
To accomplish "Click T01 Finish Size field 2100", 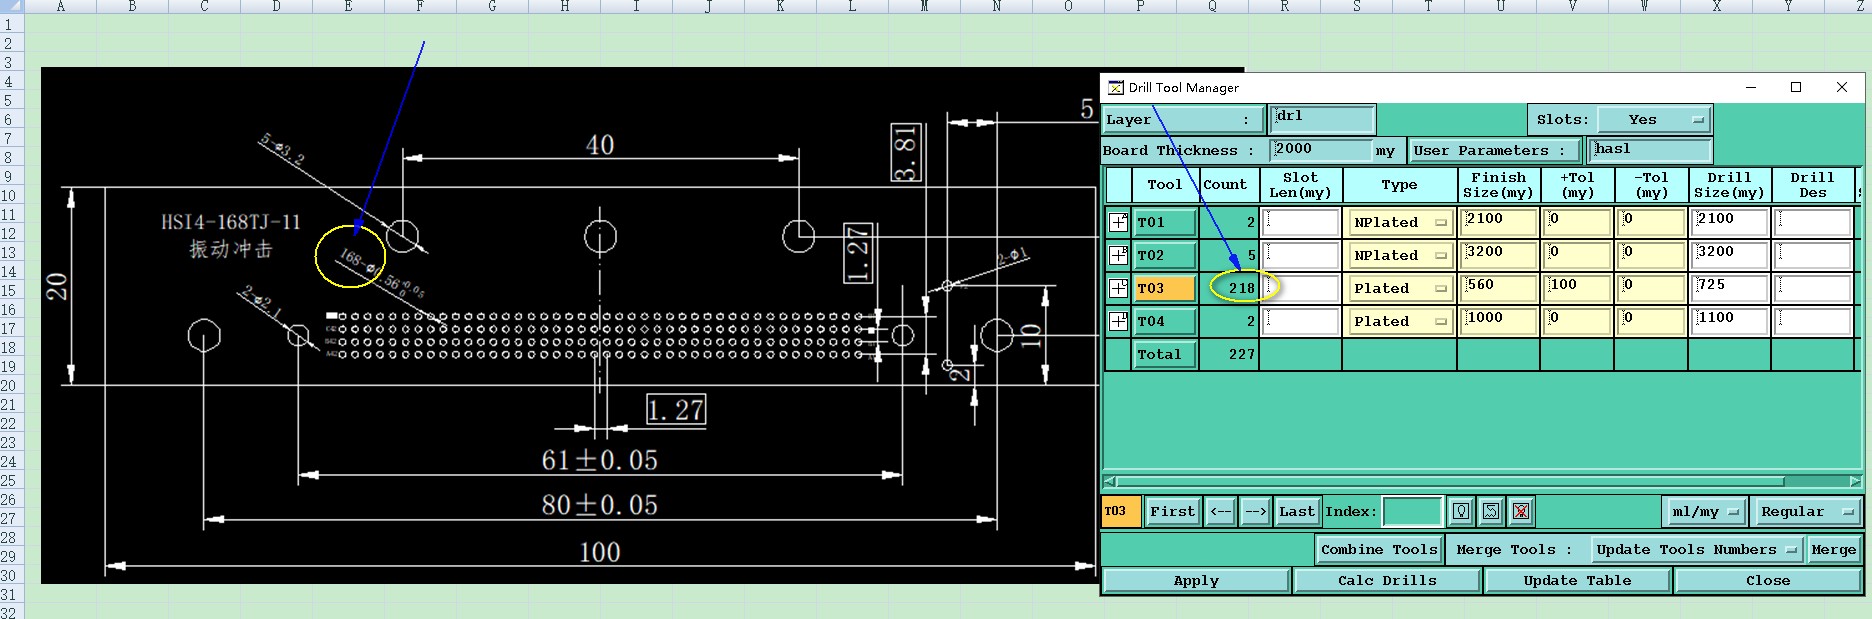I will pos(1498,222).
